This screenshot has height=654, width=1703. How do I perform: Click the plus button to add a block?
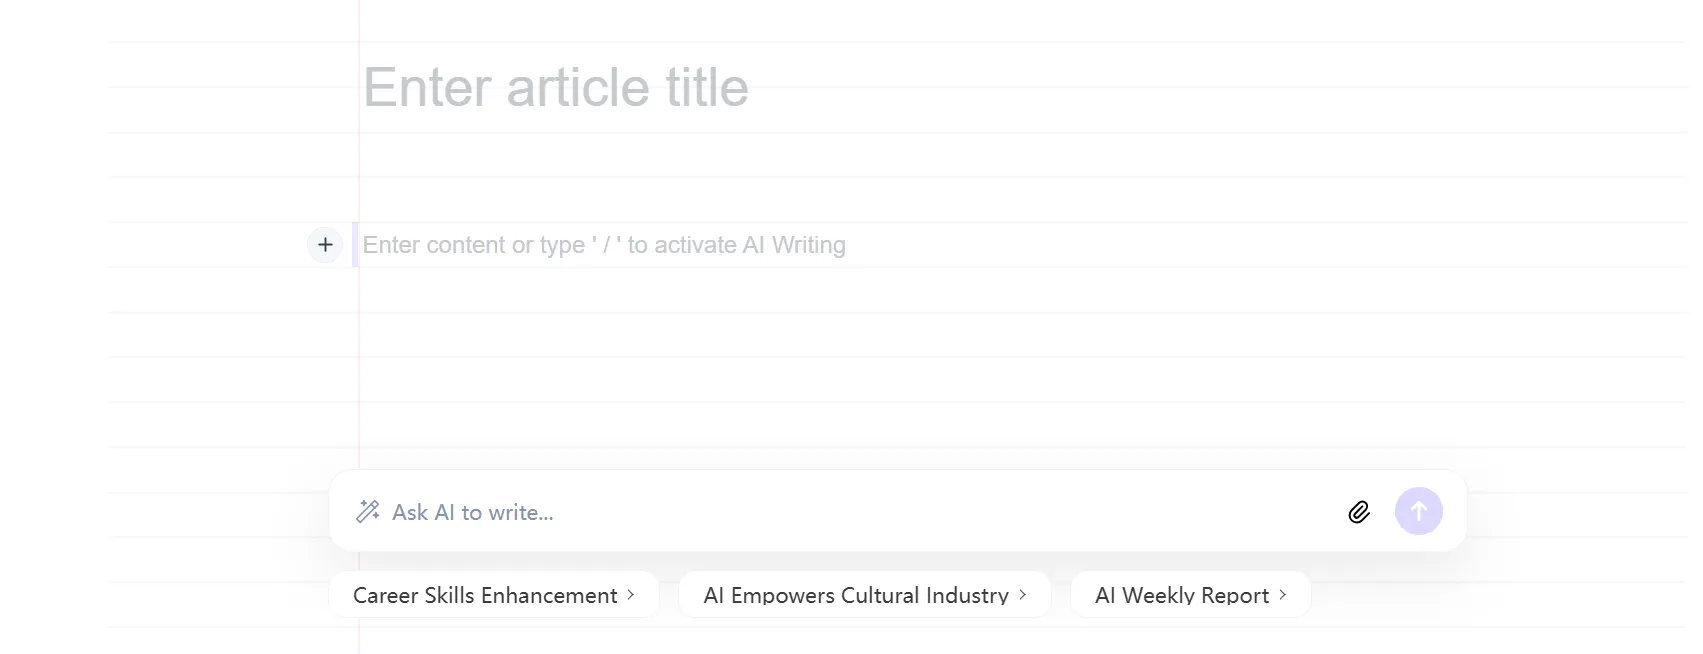click(325, 245)
